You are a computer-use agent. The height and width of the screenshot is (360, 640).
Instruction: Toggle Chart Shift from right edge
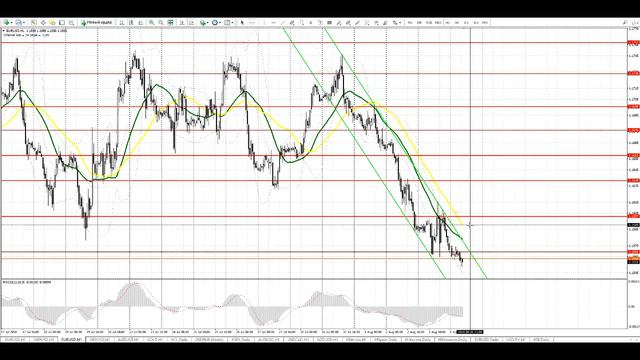pos(191,22)
